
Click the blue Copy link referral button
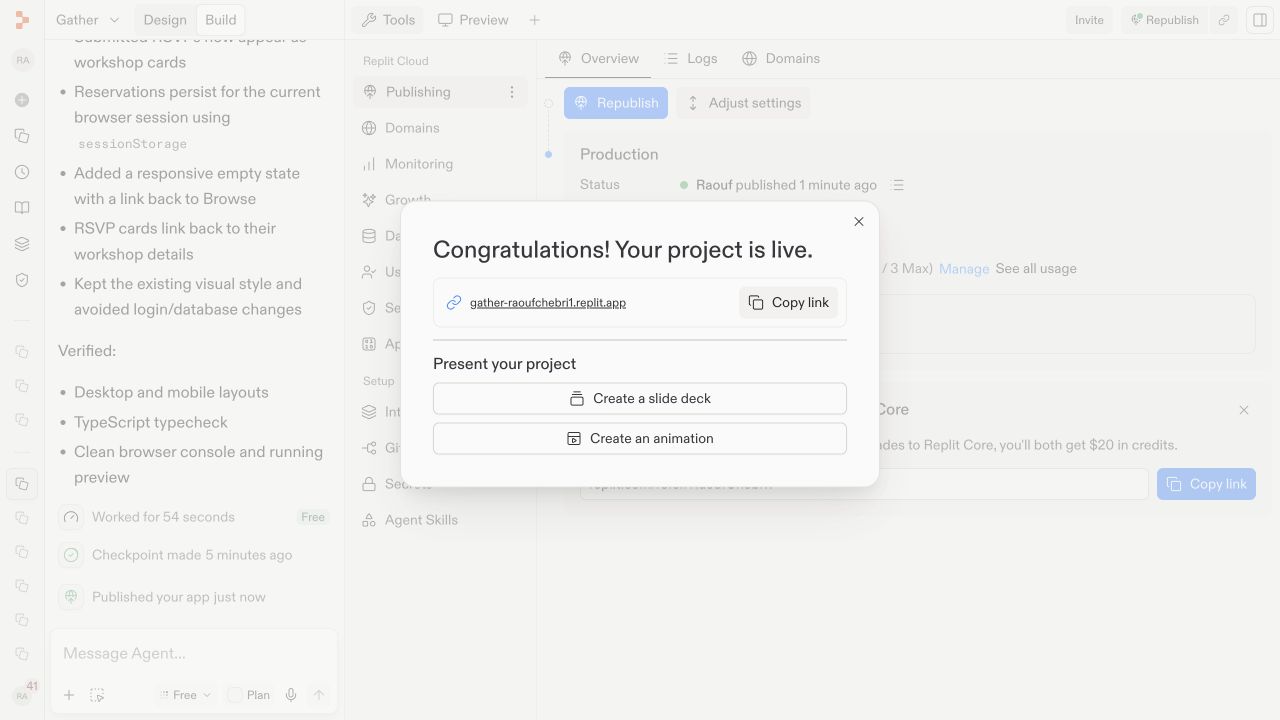pos(1206,484)
